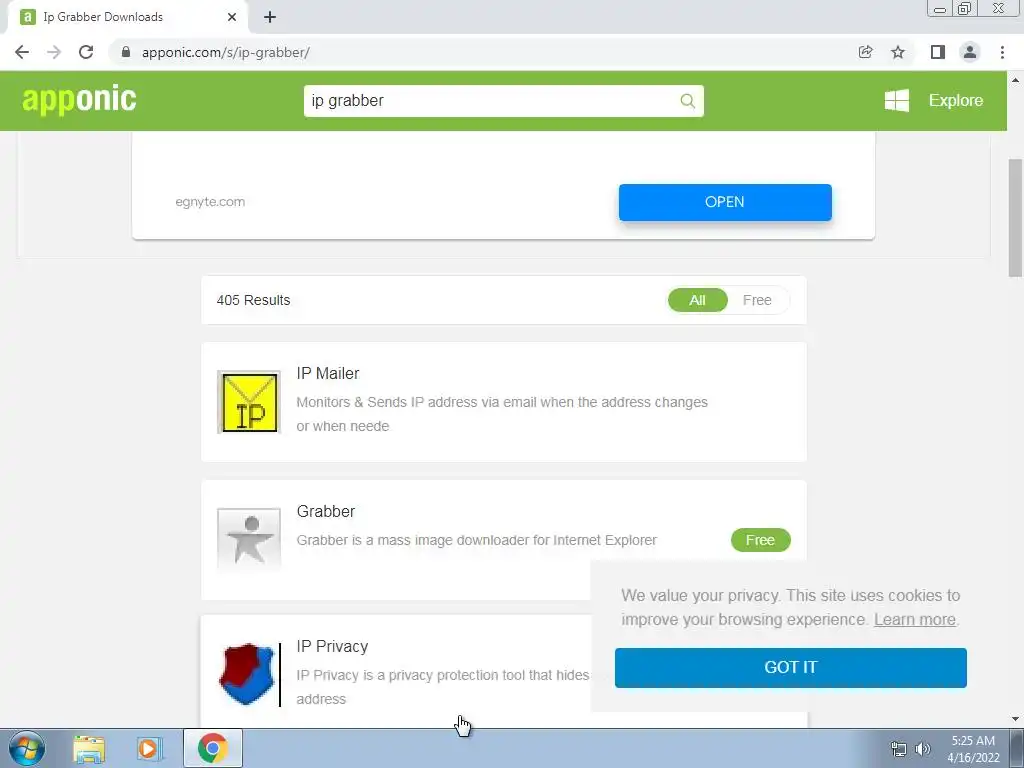This screenshot has width=1024, height=768.
Task: Open the Windows Start menu
Action: (x=27, y=748)
